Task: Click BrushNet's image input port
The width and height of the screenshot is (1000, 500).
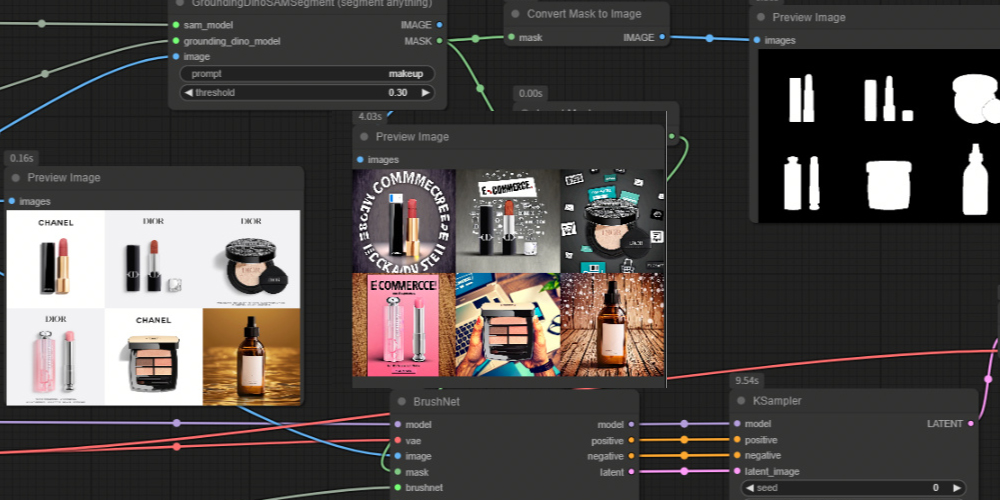Action: [398, 456]
